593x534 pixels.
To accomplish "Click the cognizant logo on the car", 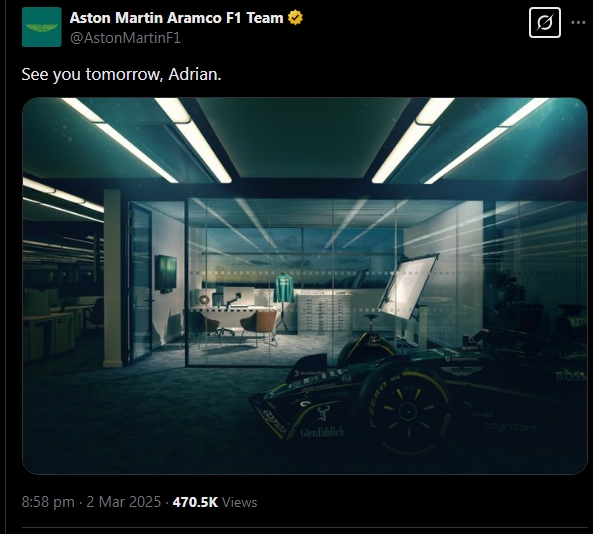I will (x=510, y=427).
